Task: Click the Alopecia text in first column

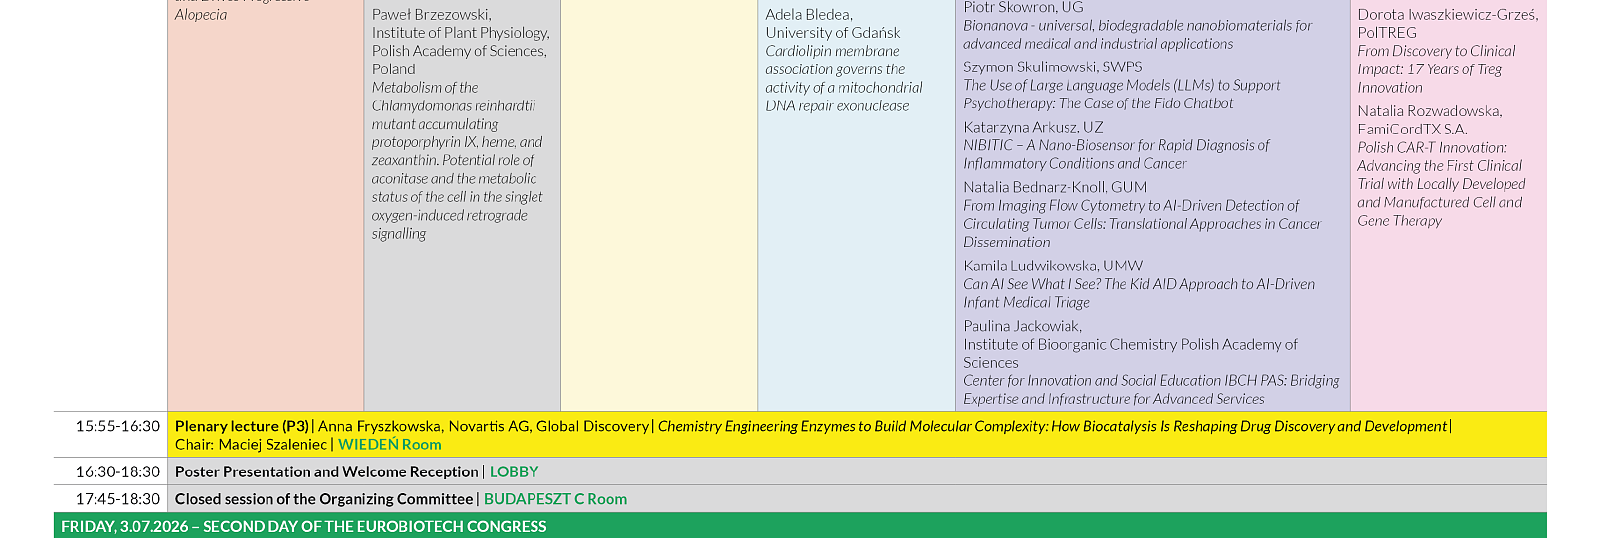Action: (201, 15)
